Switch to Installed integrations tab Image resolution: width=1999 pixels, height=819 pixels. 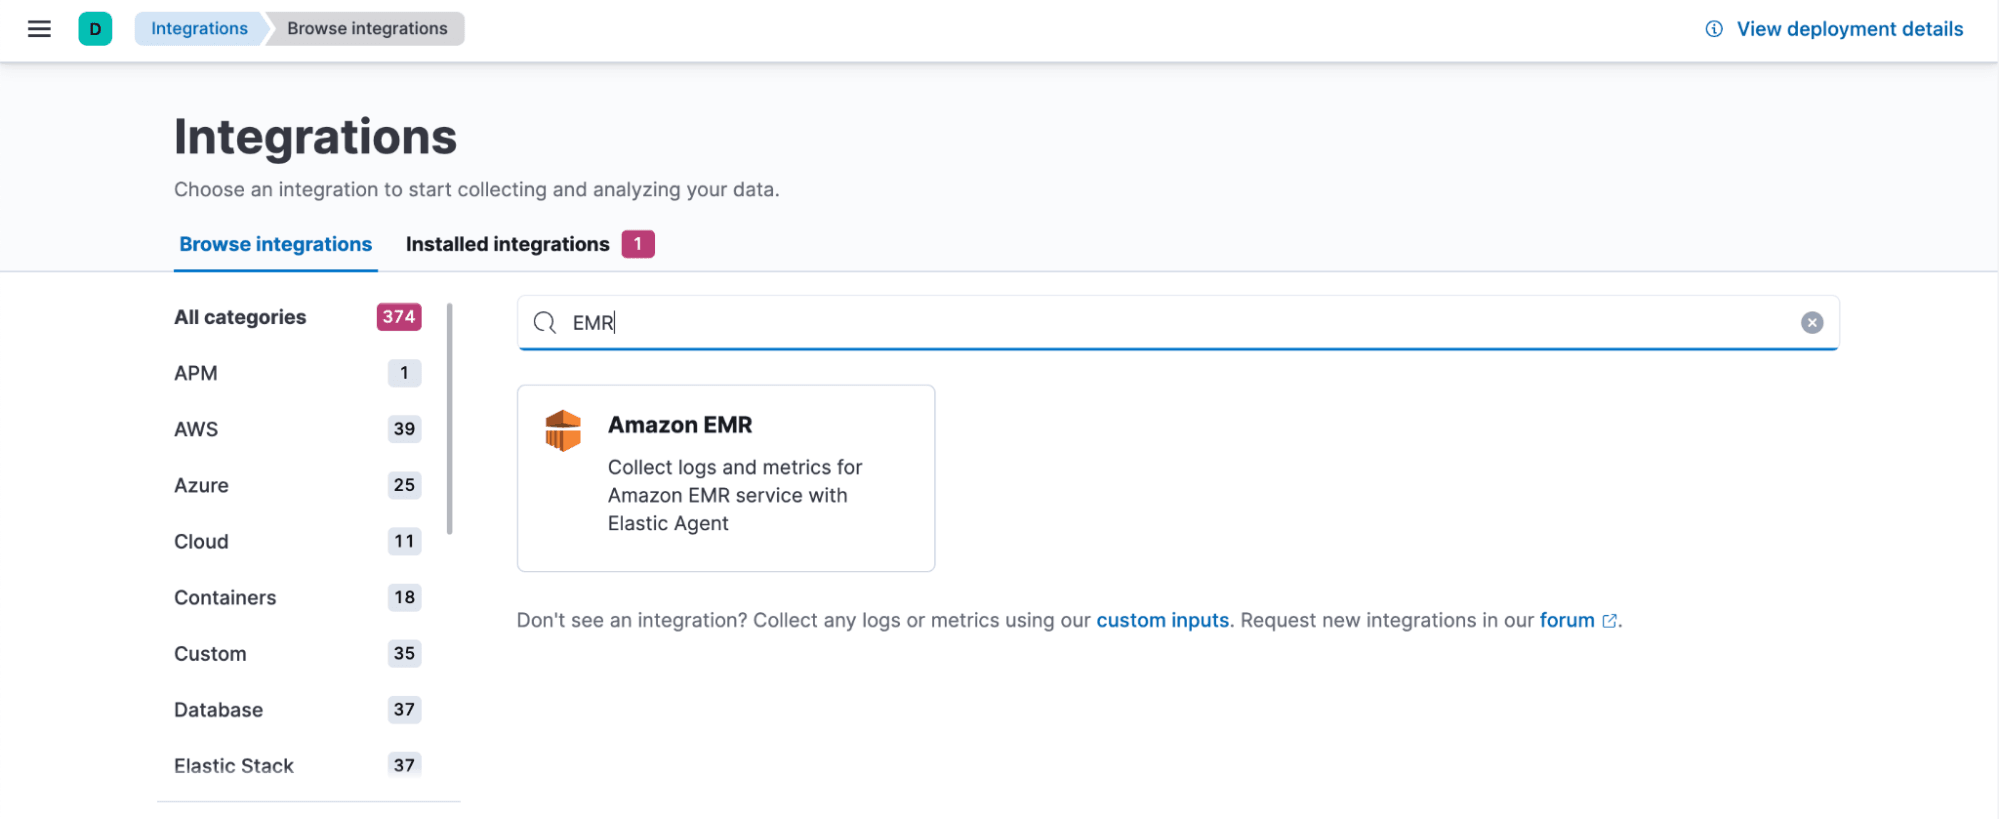pyautogui.click(x=508, y=245)
